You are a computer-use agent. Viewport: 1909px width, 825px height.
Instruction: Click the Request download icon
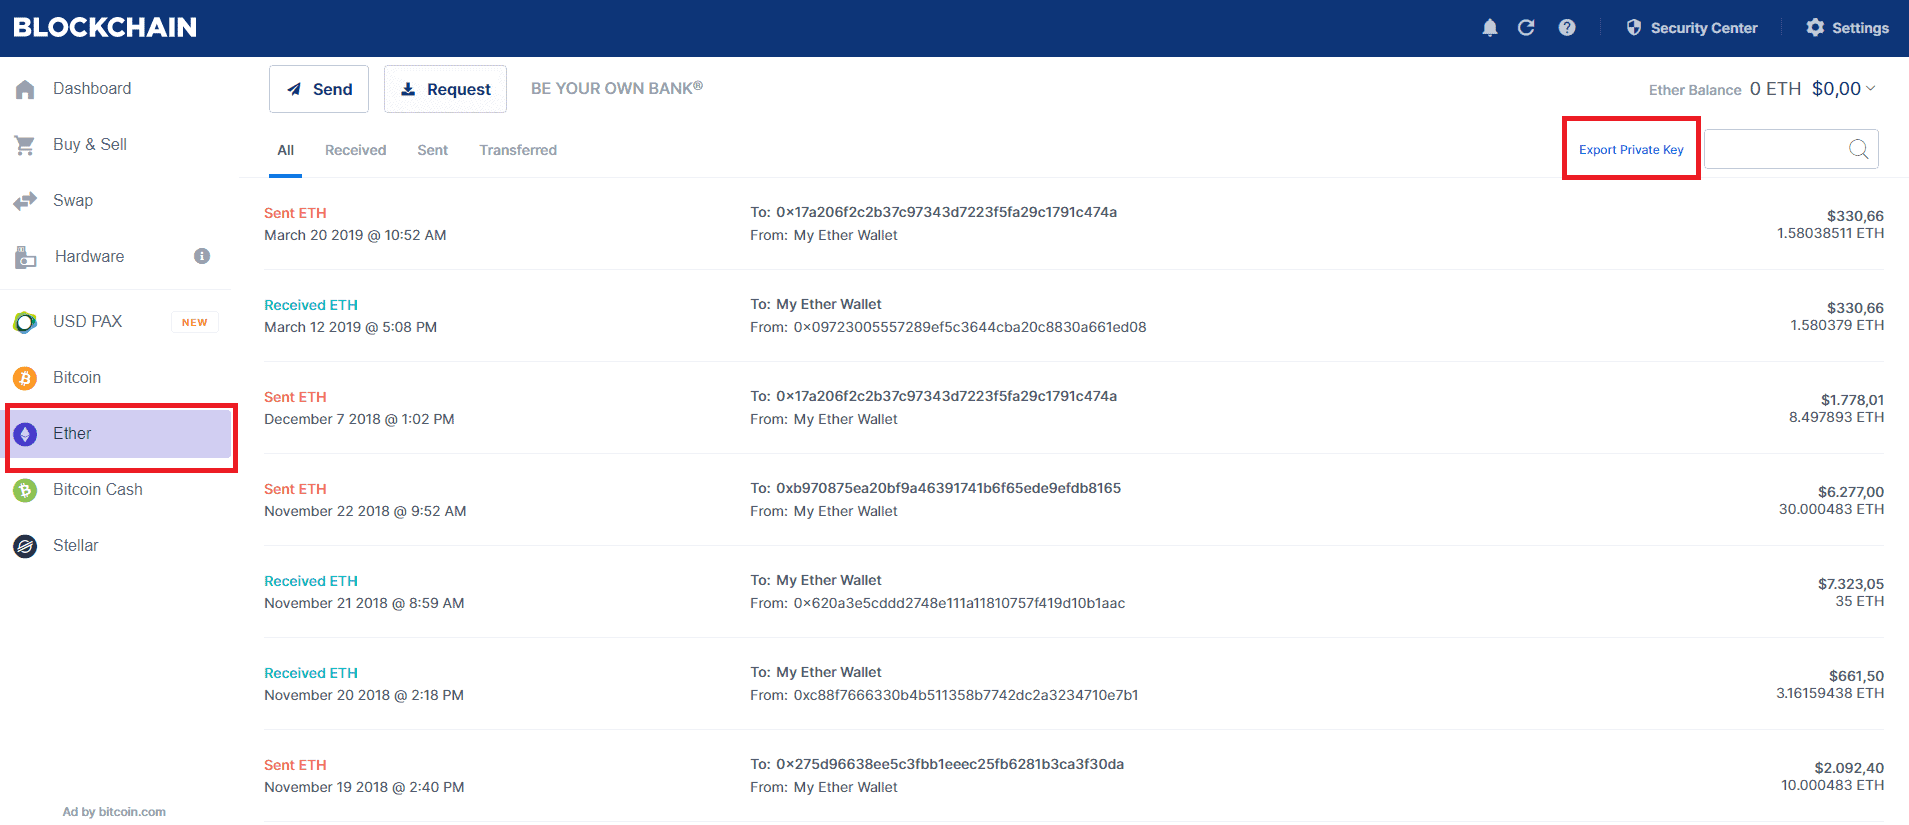pyautogui.click(x=408, y=89)
